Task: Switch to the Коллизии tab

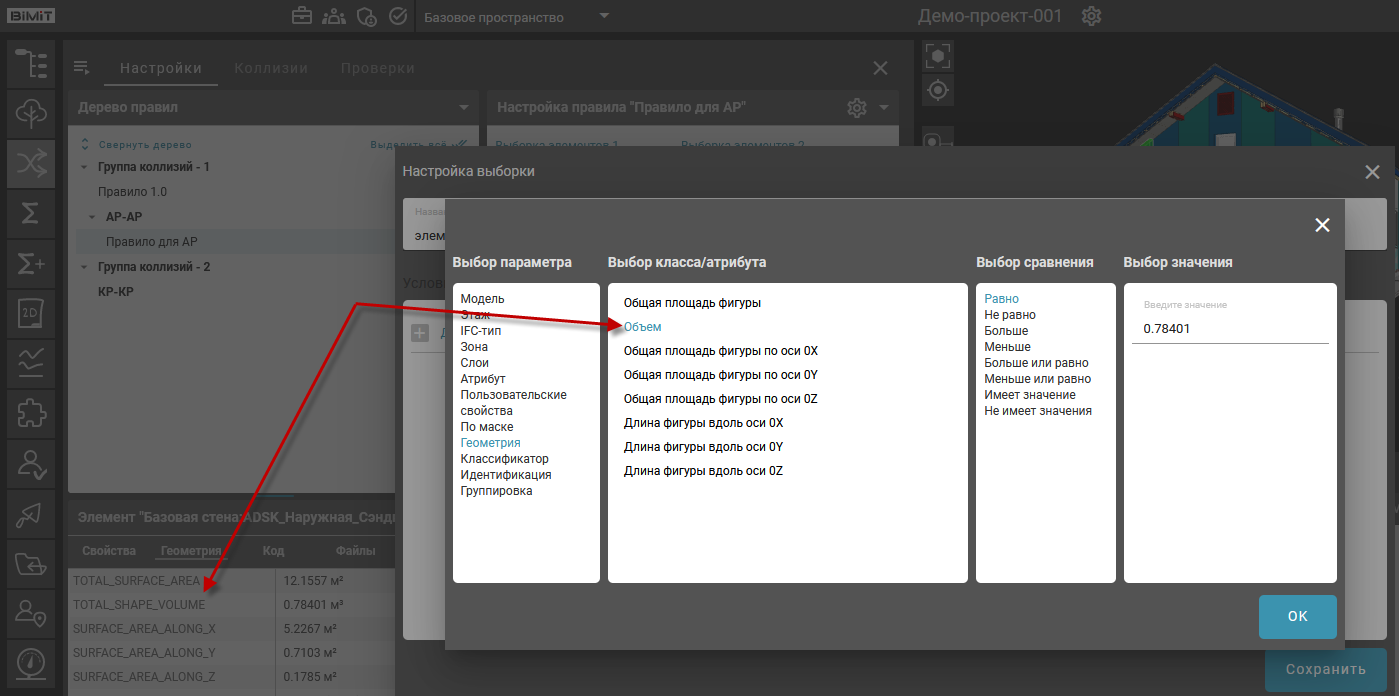Action: point(271,68)
